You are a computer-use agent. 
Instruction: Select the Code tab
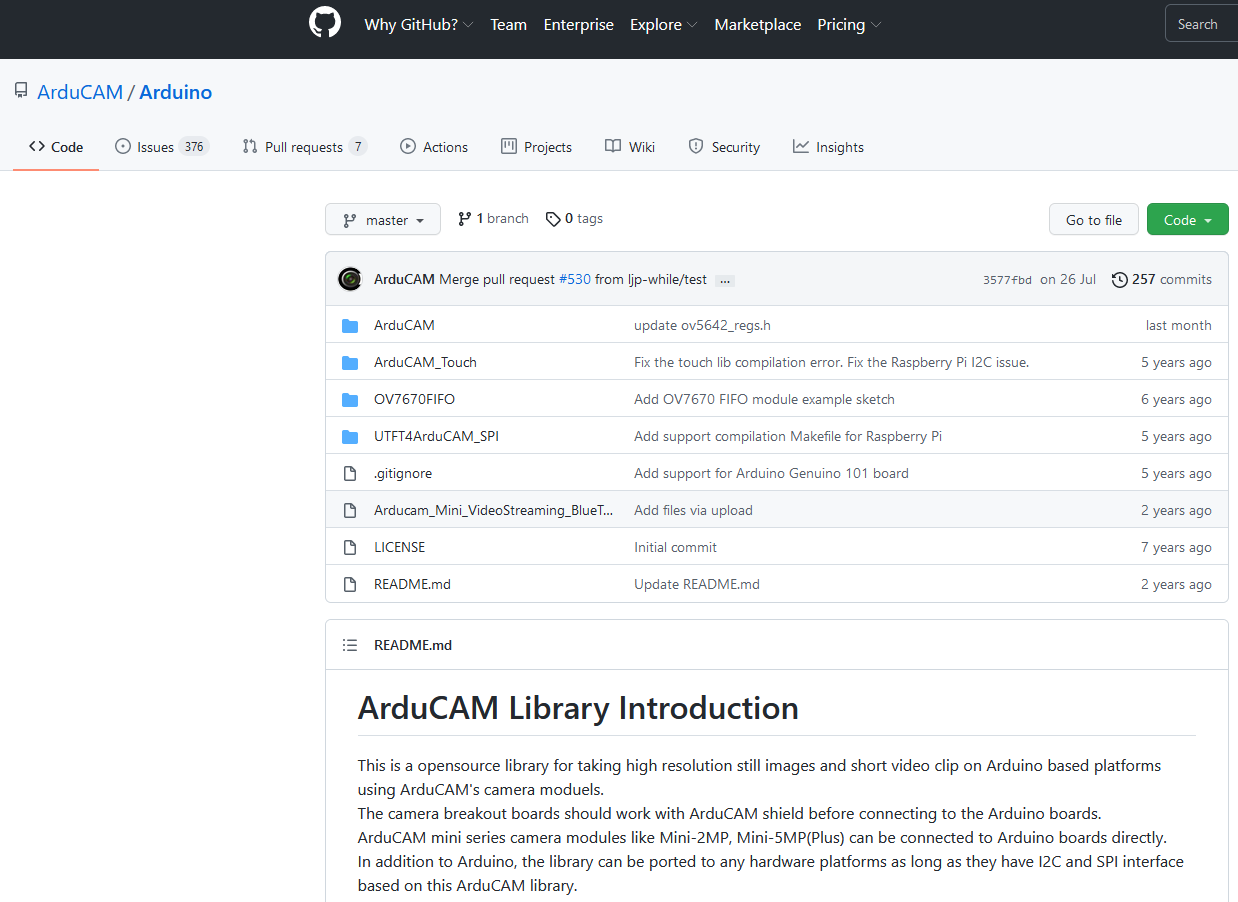pyautogui.click(x=56, y=147)
